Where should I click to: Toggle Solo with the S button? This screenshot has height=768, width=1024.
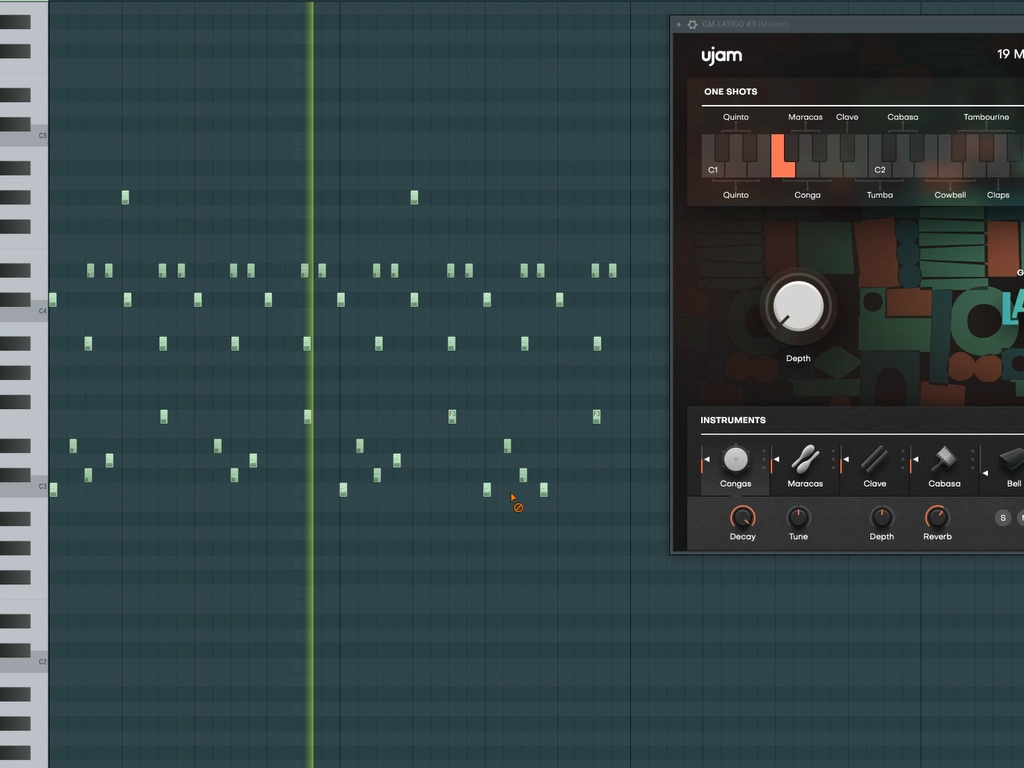(x=1003, y=518)
